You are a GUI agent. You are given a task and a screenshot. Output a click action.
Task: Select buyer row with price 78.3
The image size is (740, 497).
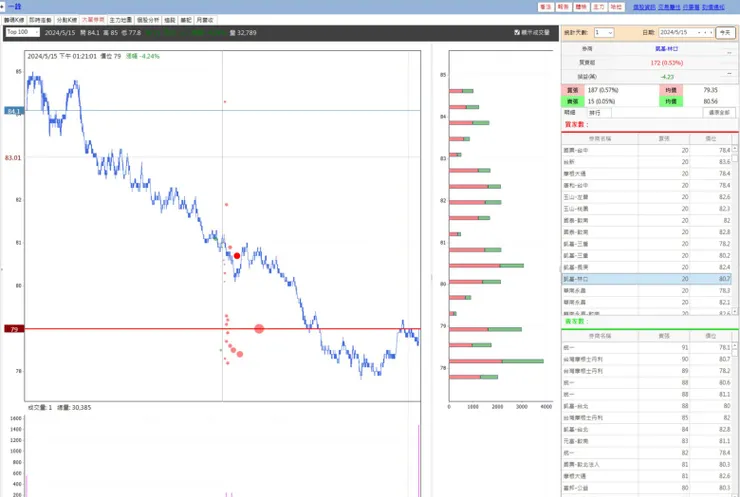click(647, 290)
